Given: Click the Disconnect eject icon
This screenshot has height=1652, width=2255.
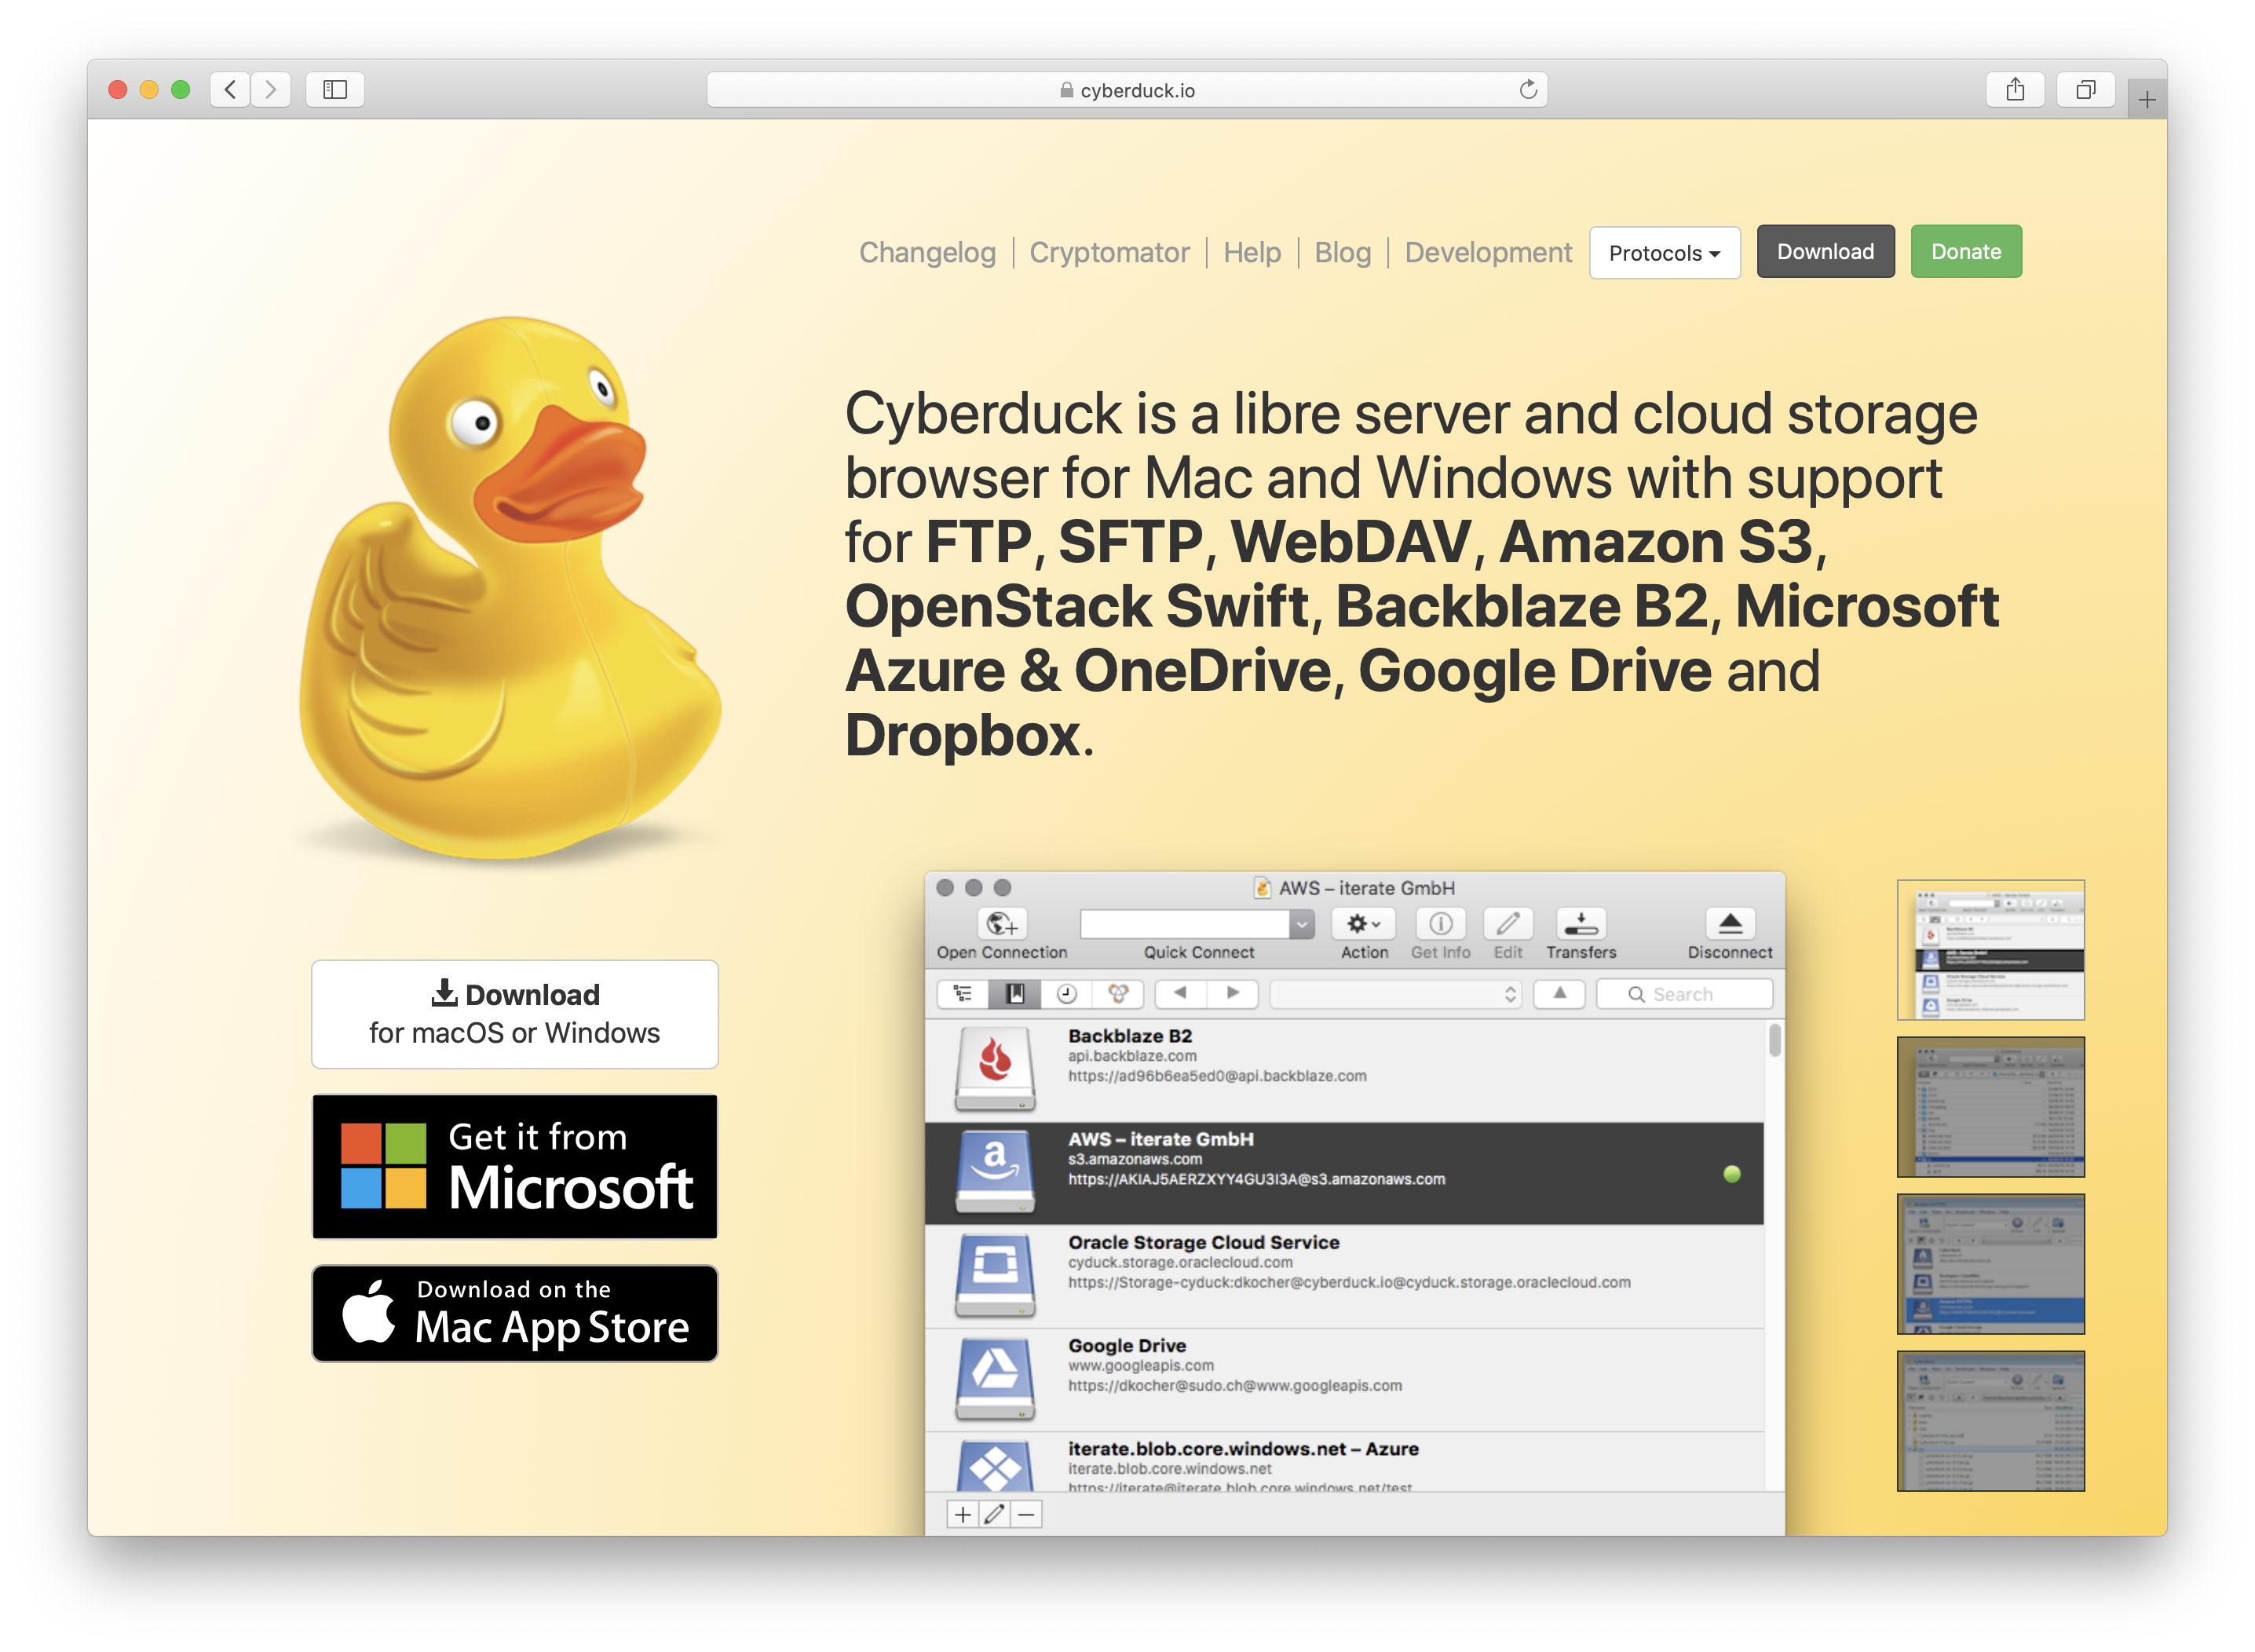Looking at the screenshot, I should [1730, 923].
